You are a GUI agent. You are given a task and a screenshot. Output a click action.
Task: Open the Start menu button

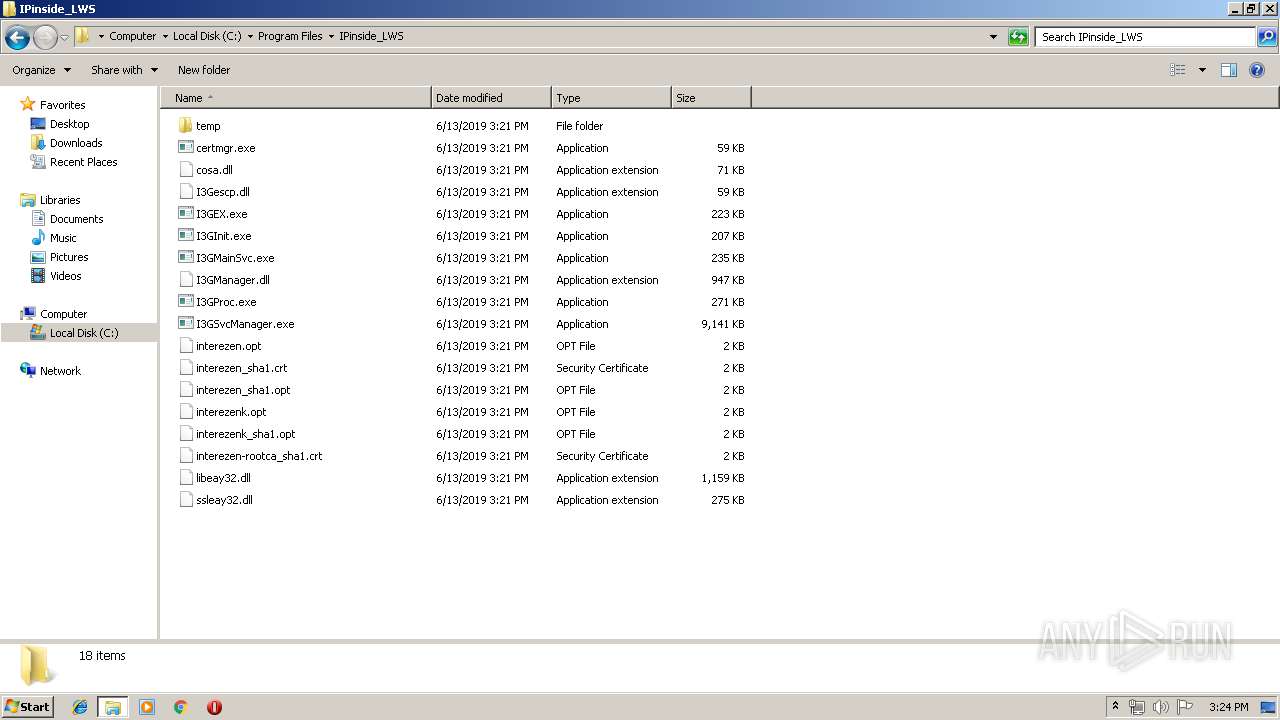(27, 707)
